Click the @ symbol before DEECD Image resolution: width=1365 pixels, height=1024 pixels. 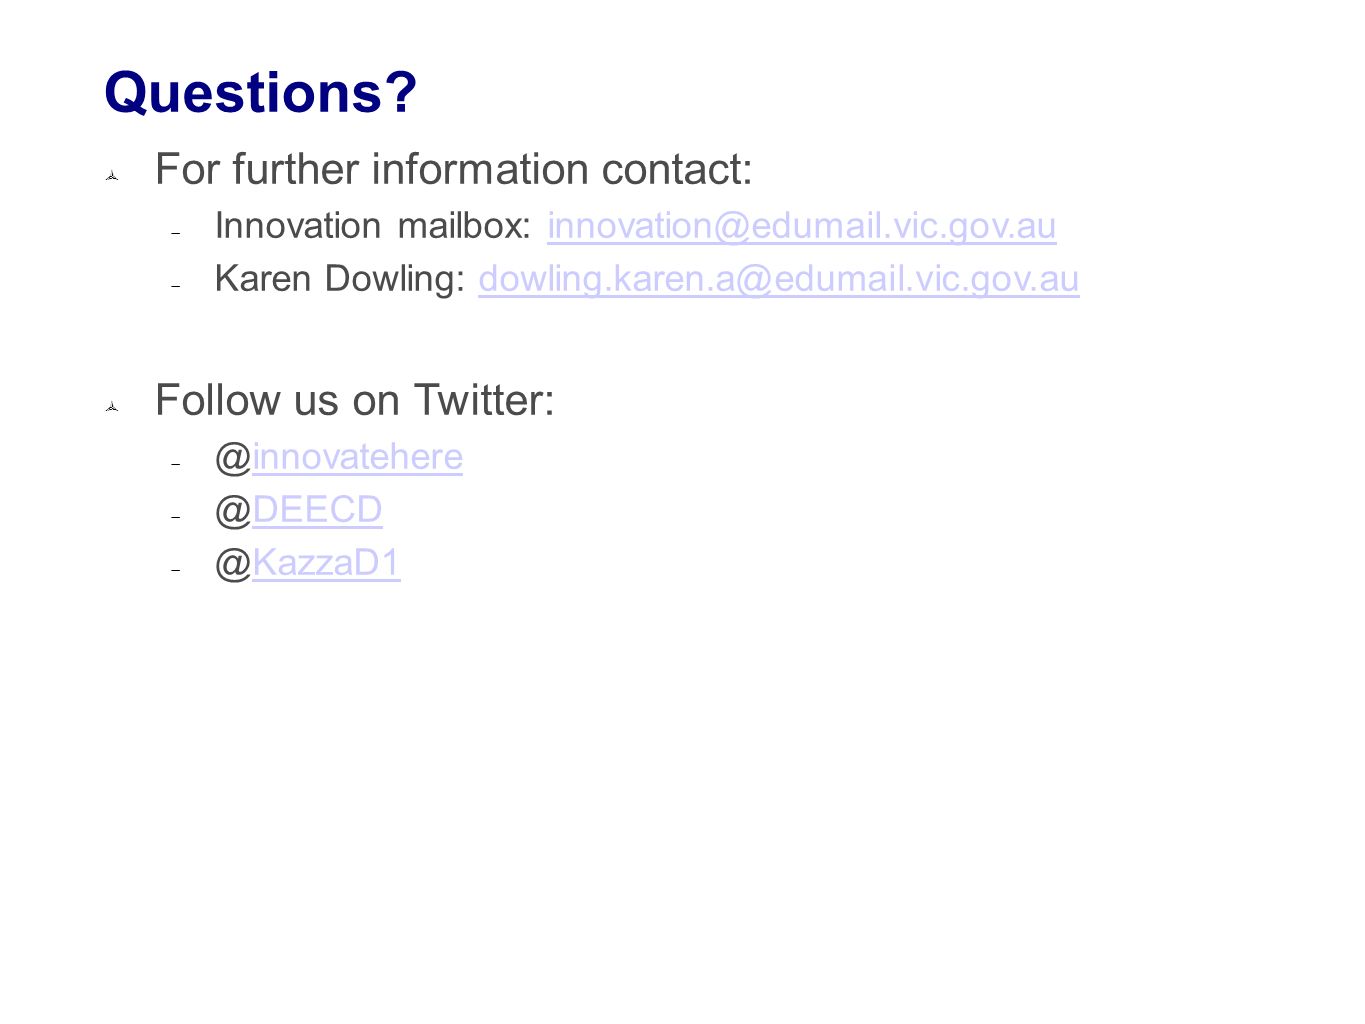click(x=233, y=511)
